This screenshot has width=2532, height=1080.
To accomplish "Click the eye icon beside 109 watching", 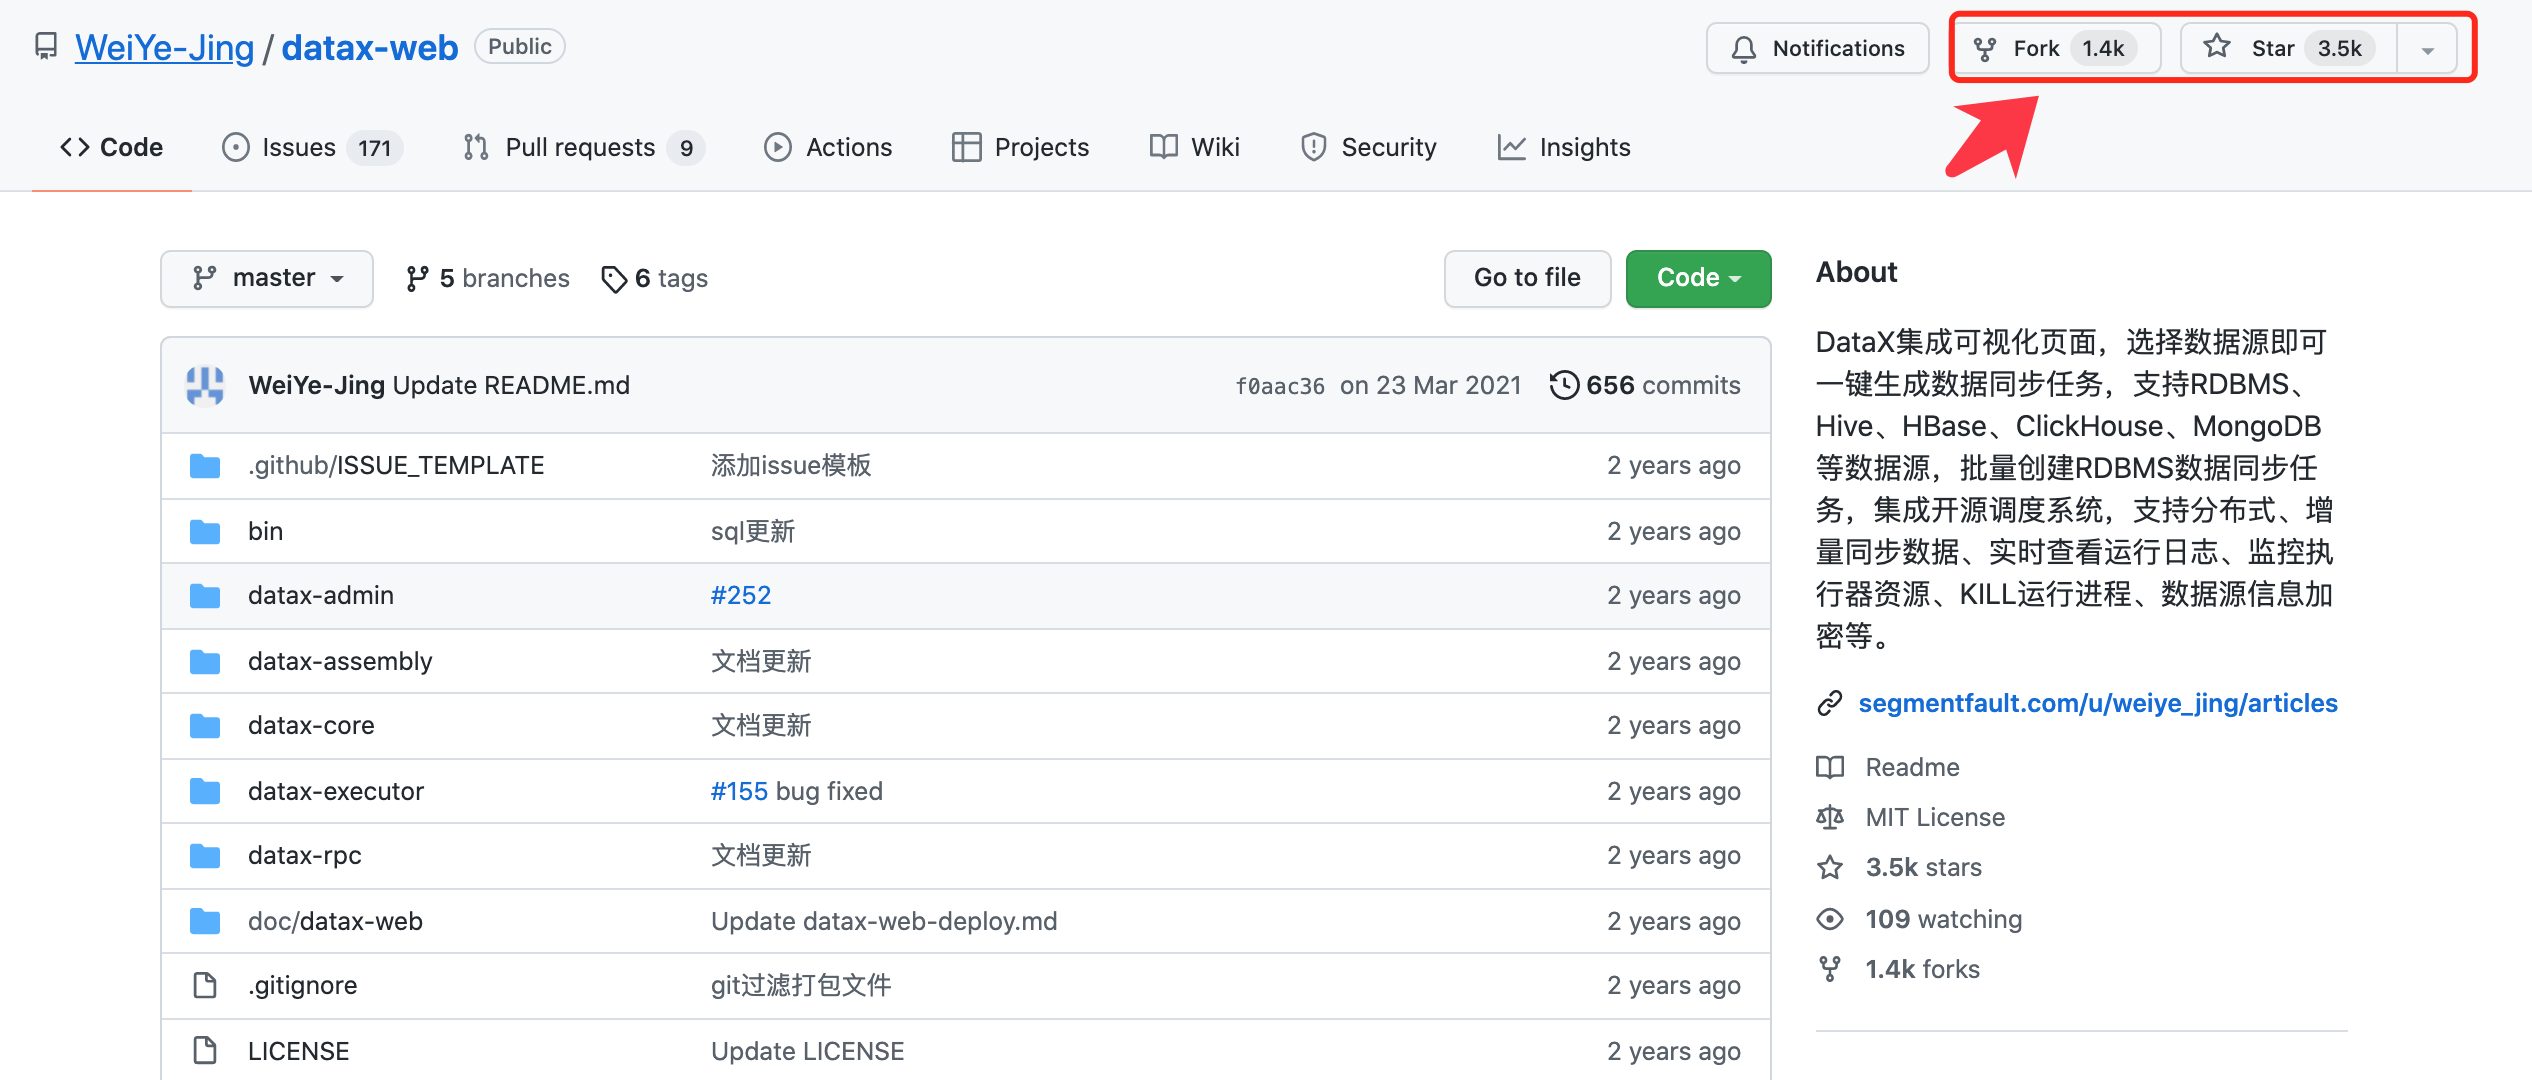I will pyautogui.click(x=1830, y=919).
